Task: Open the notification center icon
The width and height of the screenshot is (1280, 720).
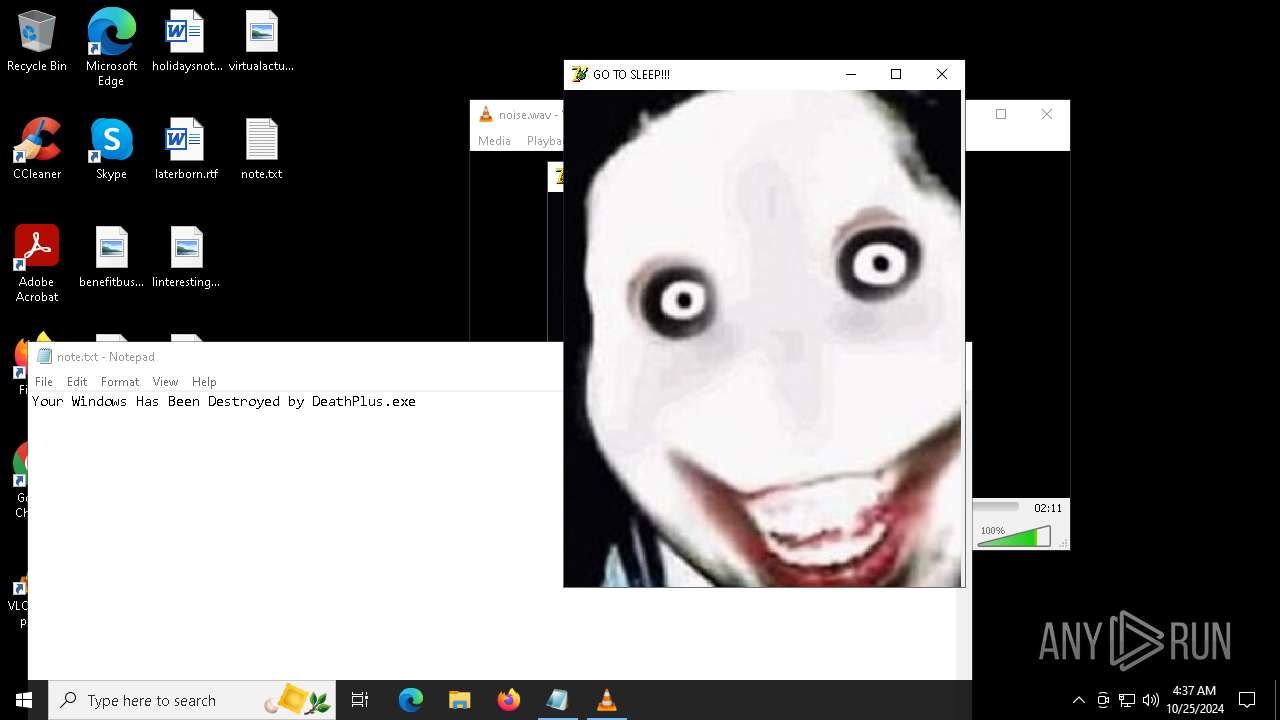Action: click(x=1247, y=700)
